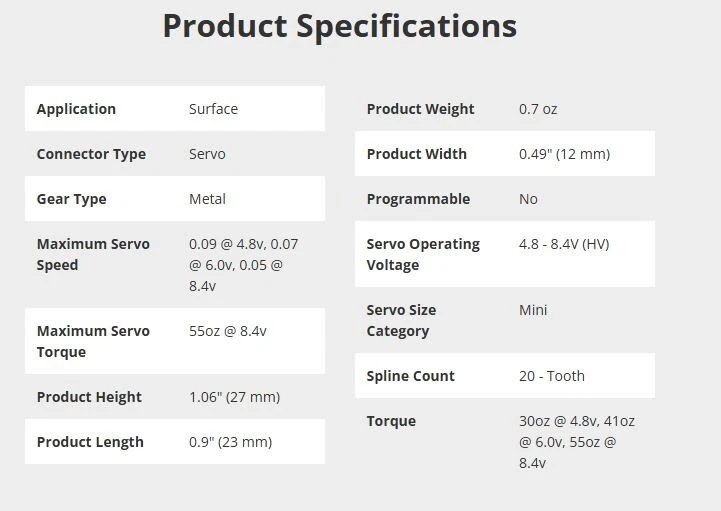The height and width of the screenshot is (511, 721).
Task: Click the Product Length label
Action: click(90, 442)
